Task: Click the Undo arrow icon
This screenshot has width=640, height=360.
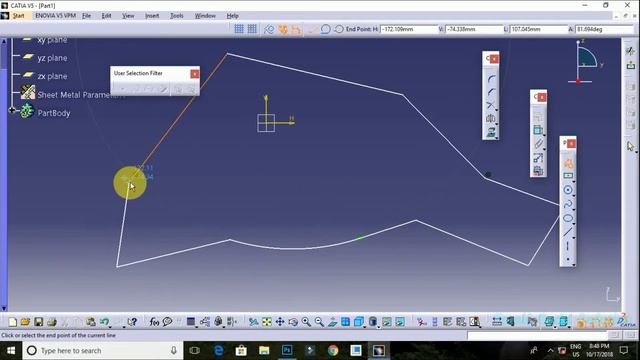Action: 104,322
